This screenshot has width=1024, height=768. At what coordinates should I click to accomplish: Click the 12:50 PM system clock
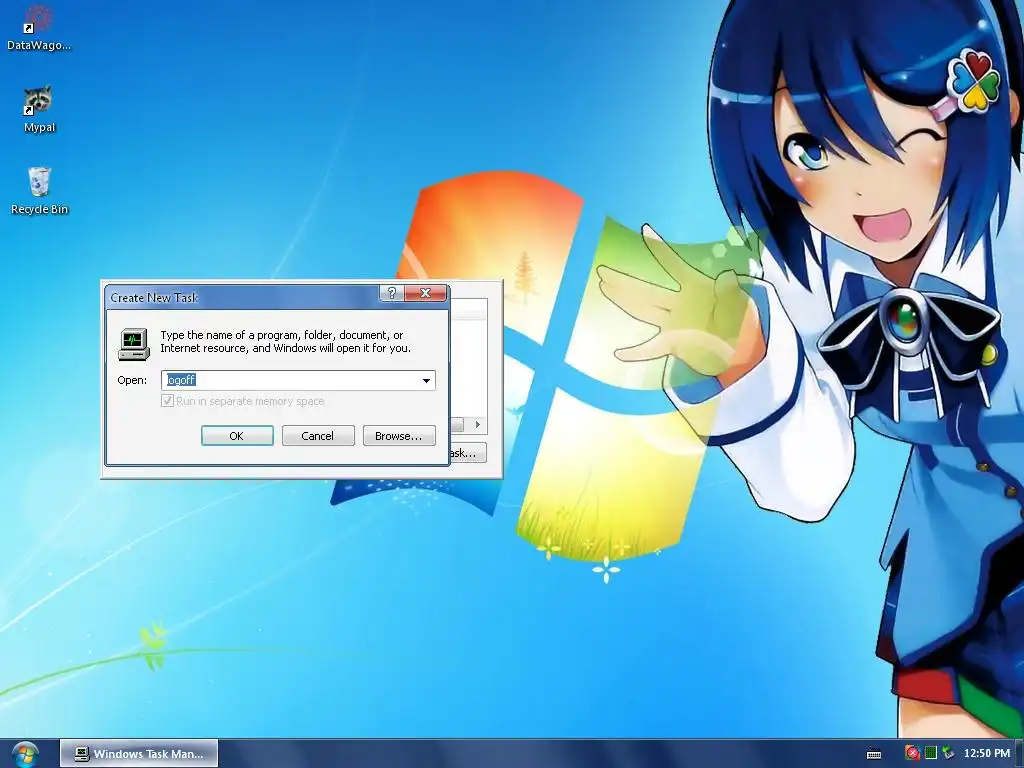pos(987,754)
